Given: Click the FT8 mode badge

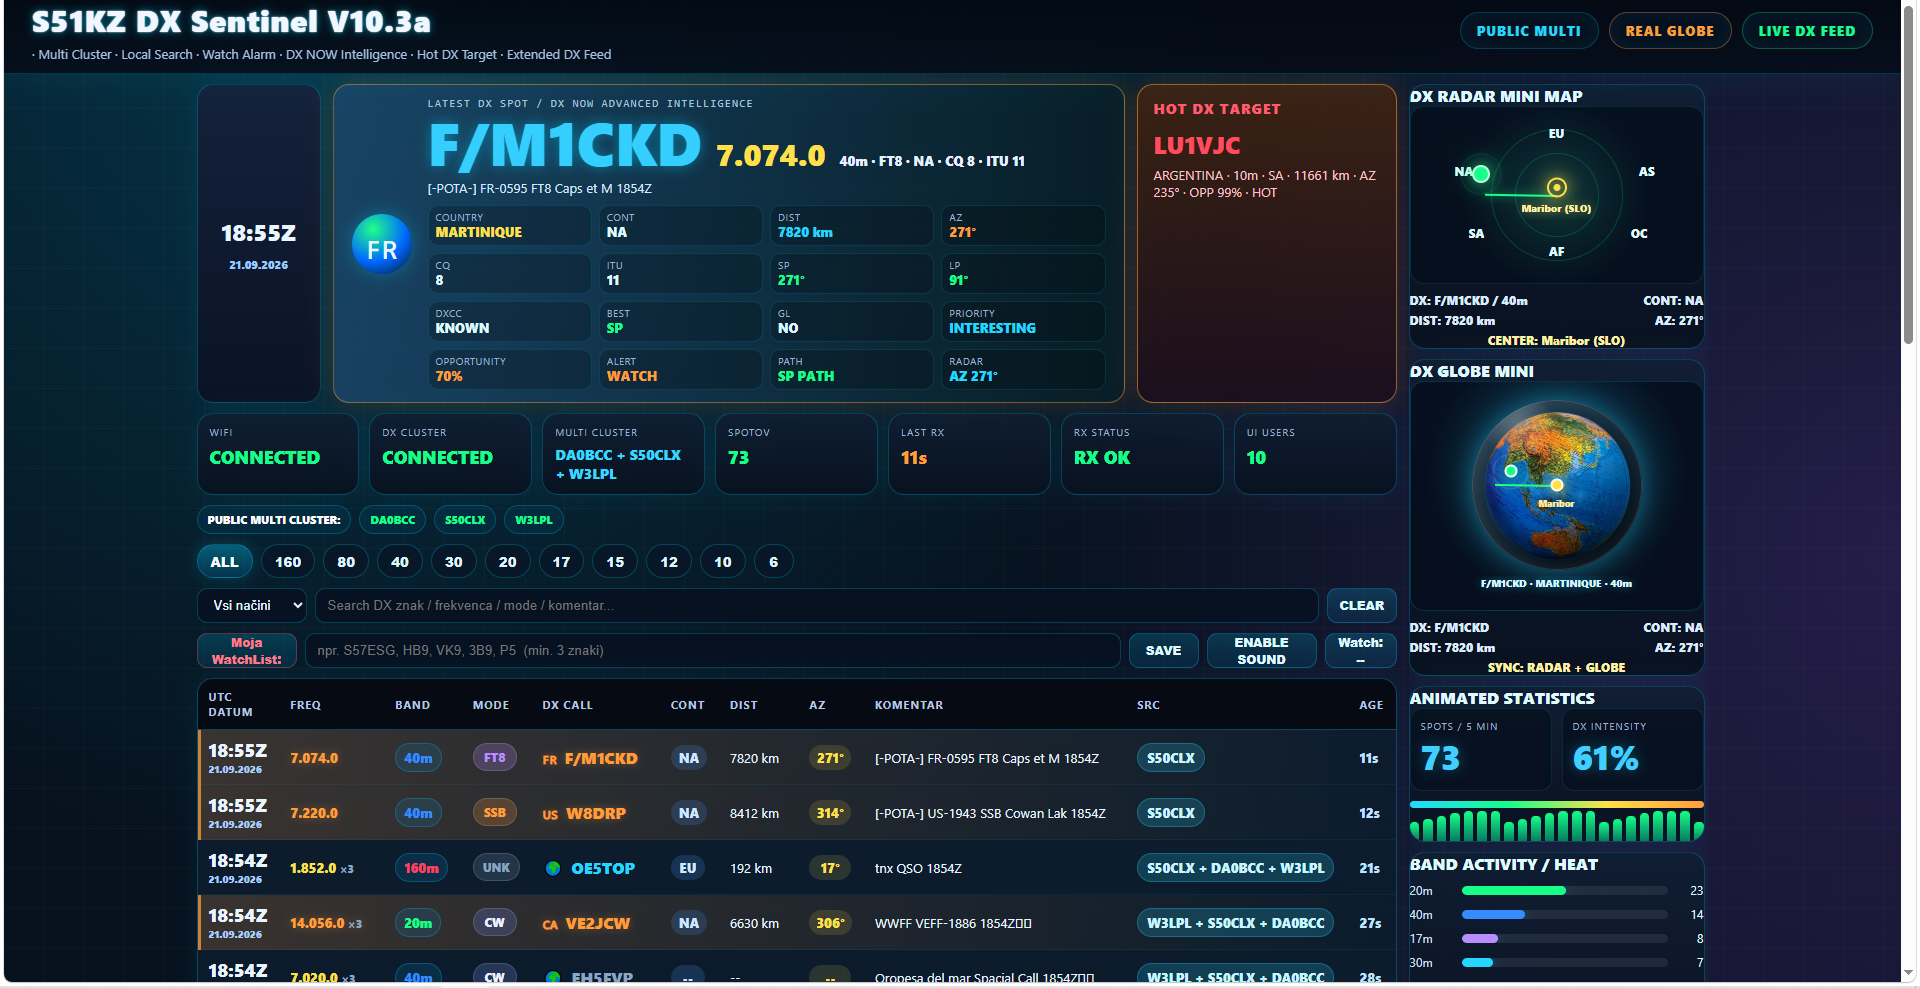Looking at the screenshot, I should [495, 758].
